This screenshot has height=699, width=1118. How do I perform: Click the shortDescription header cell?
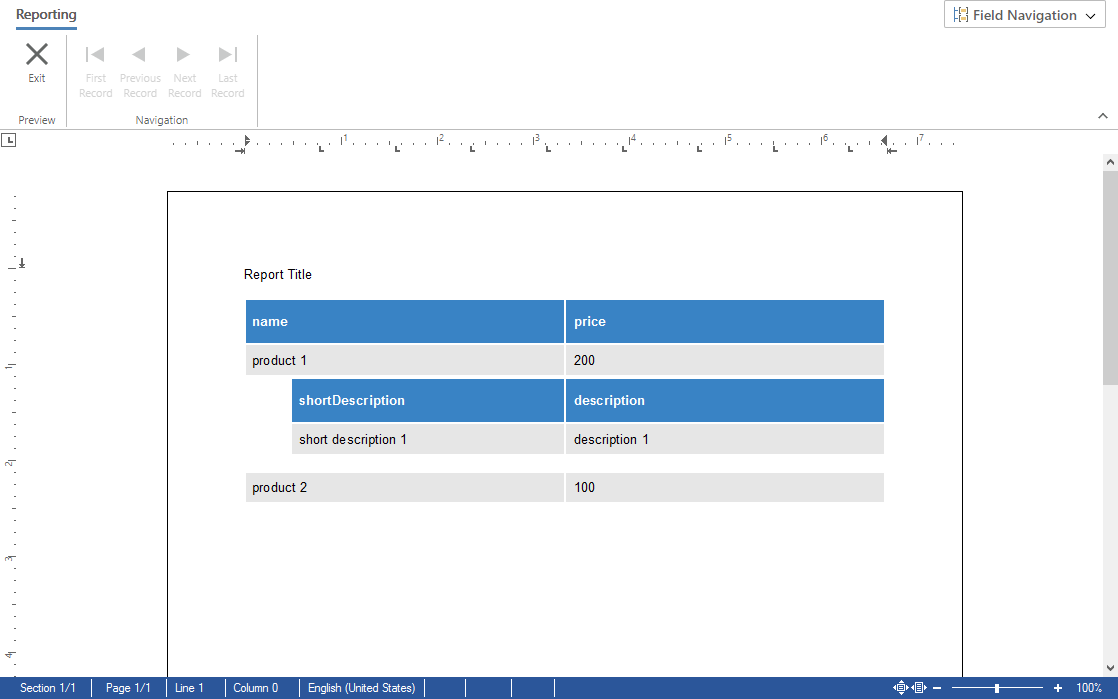pyautogui.click(x=428, y=401)
